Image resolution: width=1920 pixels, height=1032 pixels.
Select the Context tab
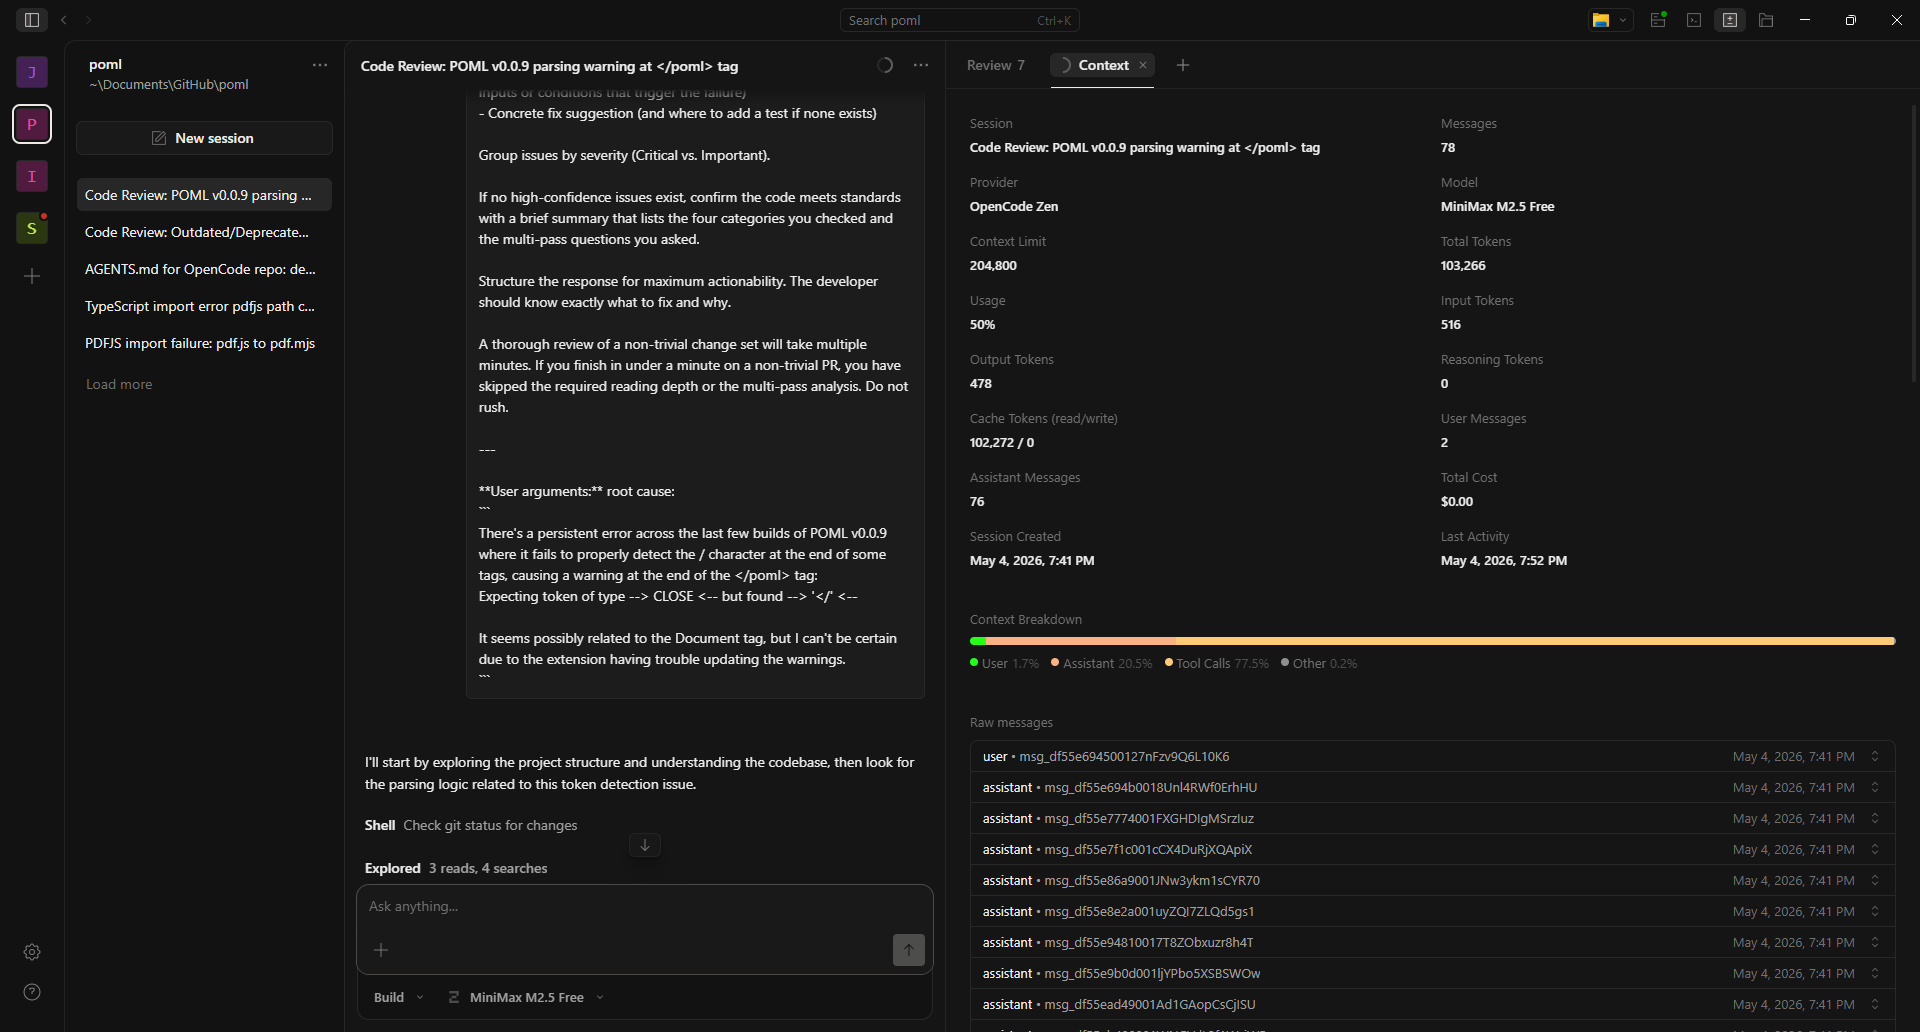(1103, 65)
